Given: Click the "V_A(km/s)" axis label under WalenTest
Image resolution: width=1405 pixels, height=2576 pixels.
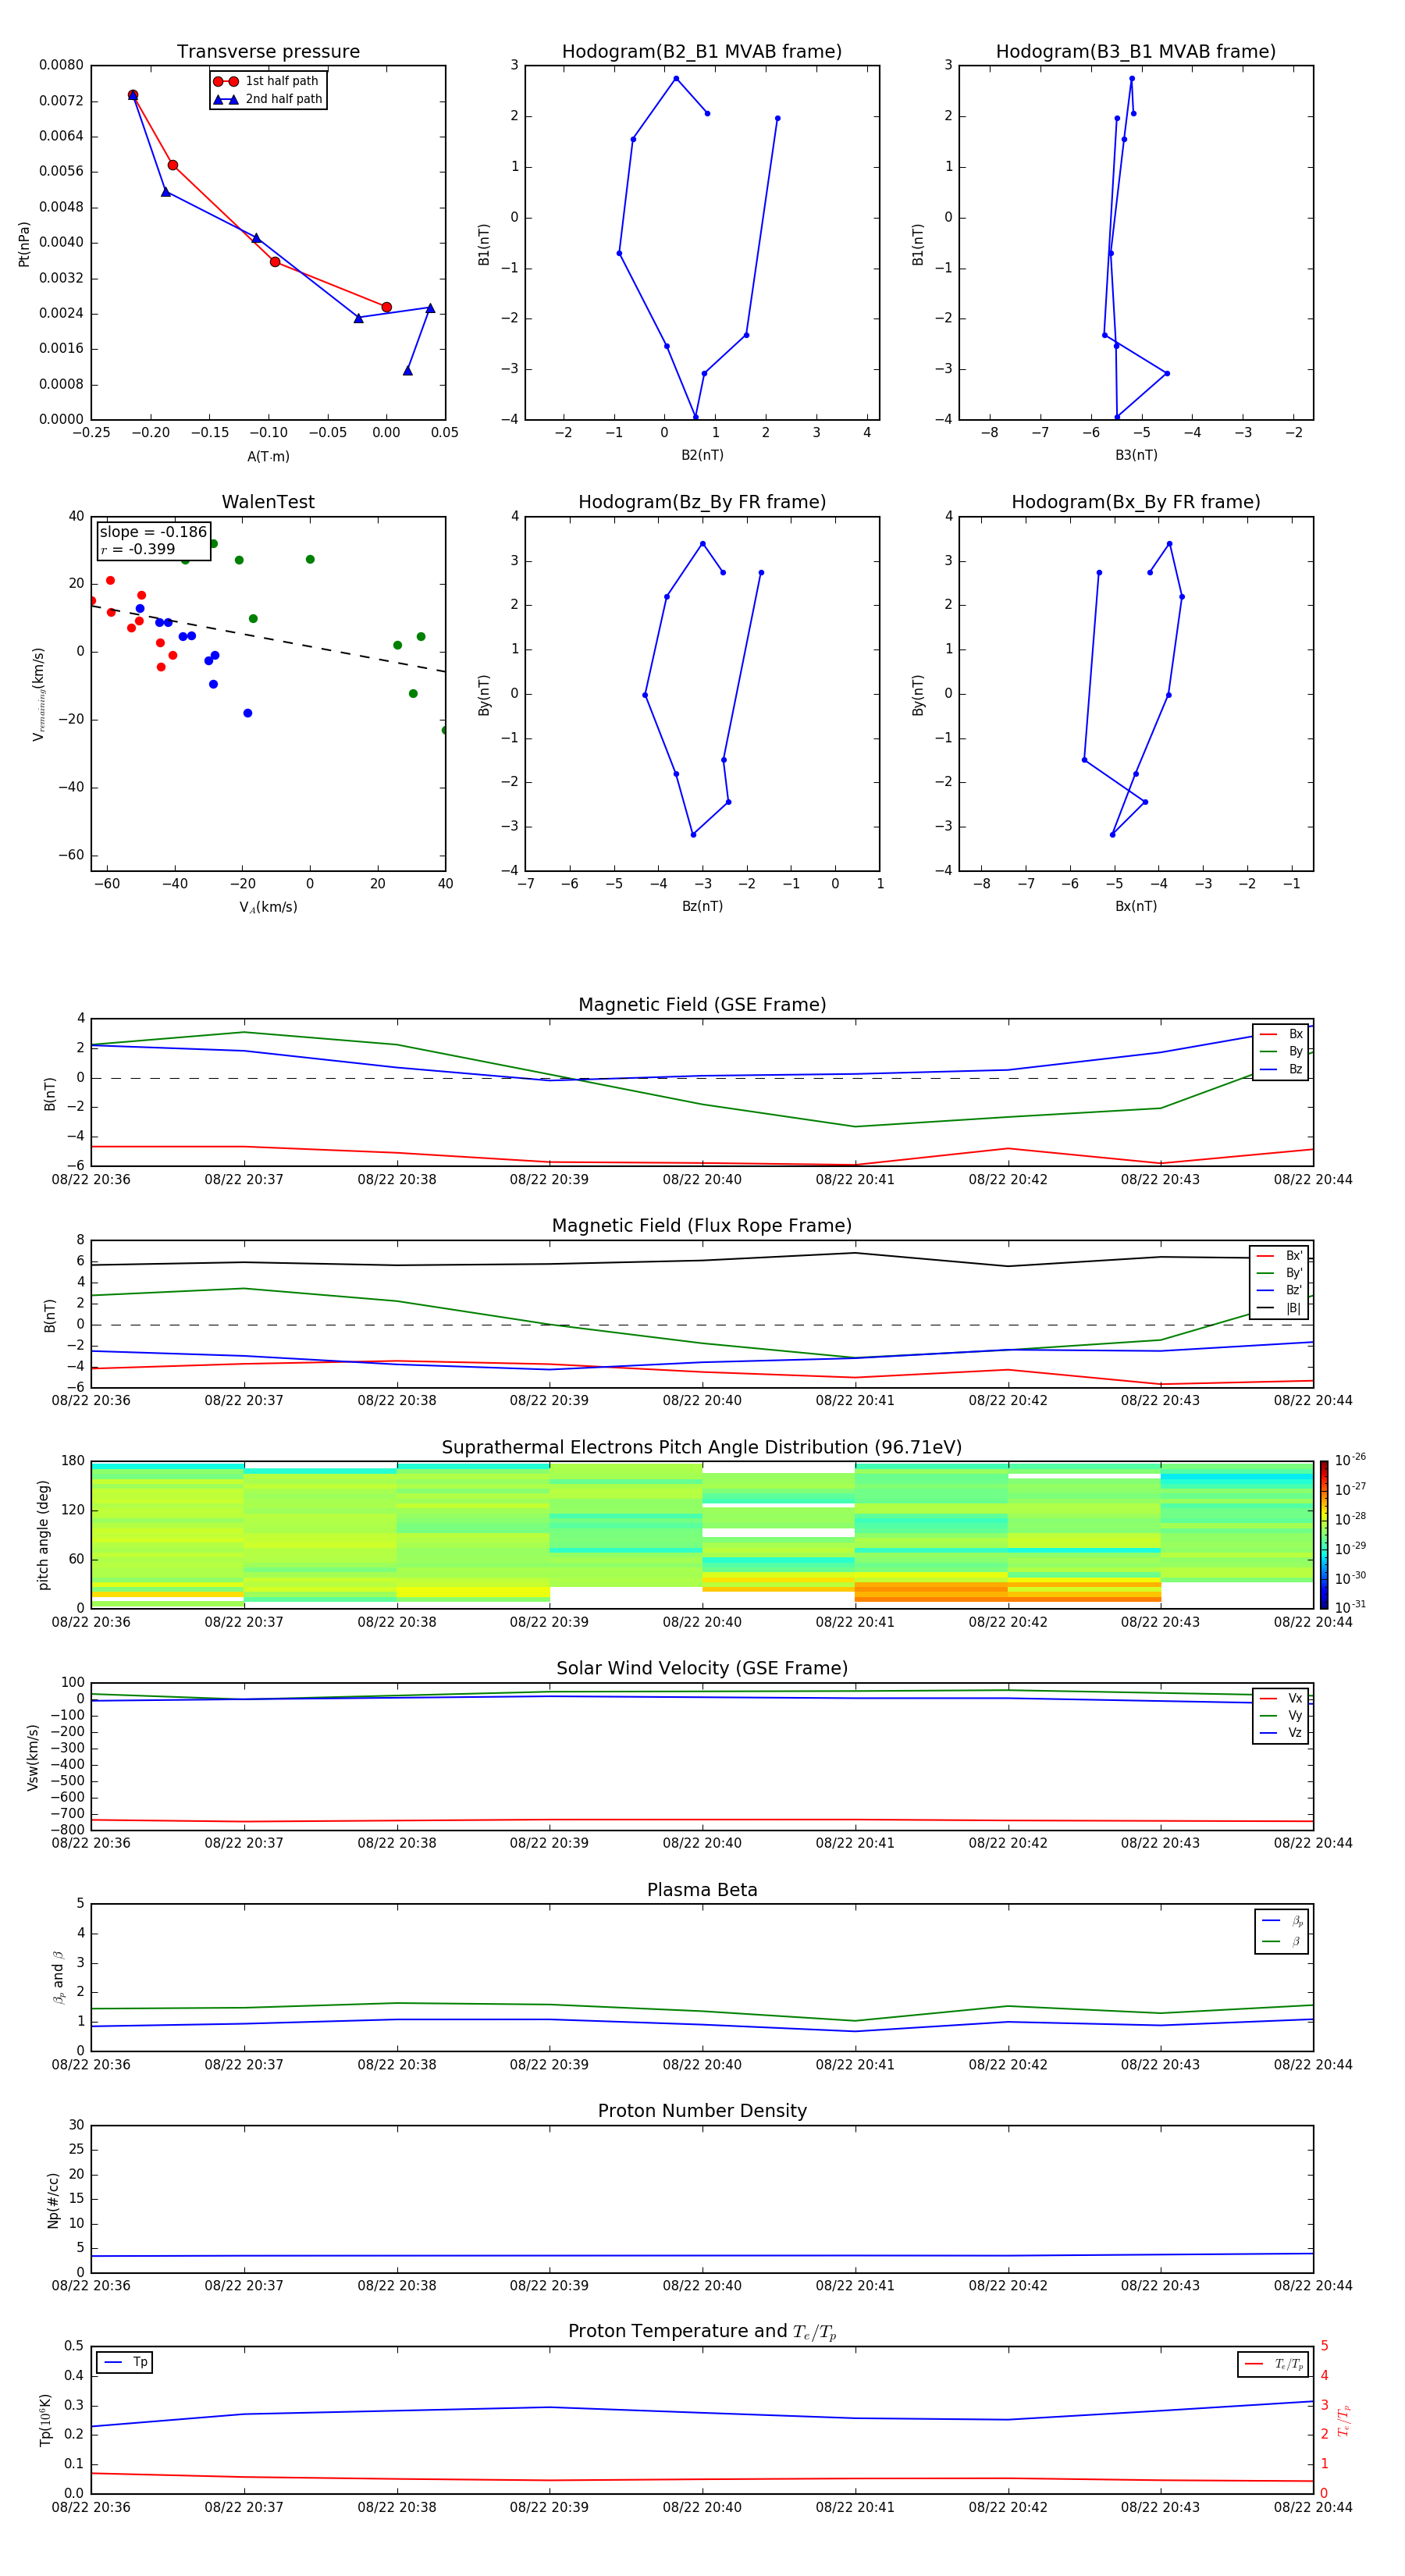Looking at the screenshot, I should [268, 907].
